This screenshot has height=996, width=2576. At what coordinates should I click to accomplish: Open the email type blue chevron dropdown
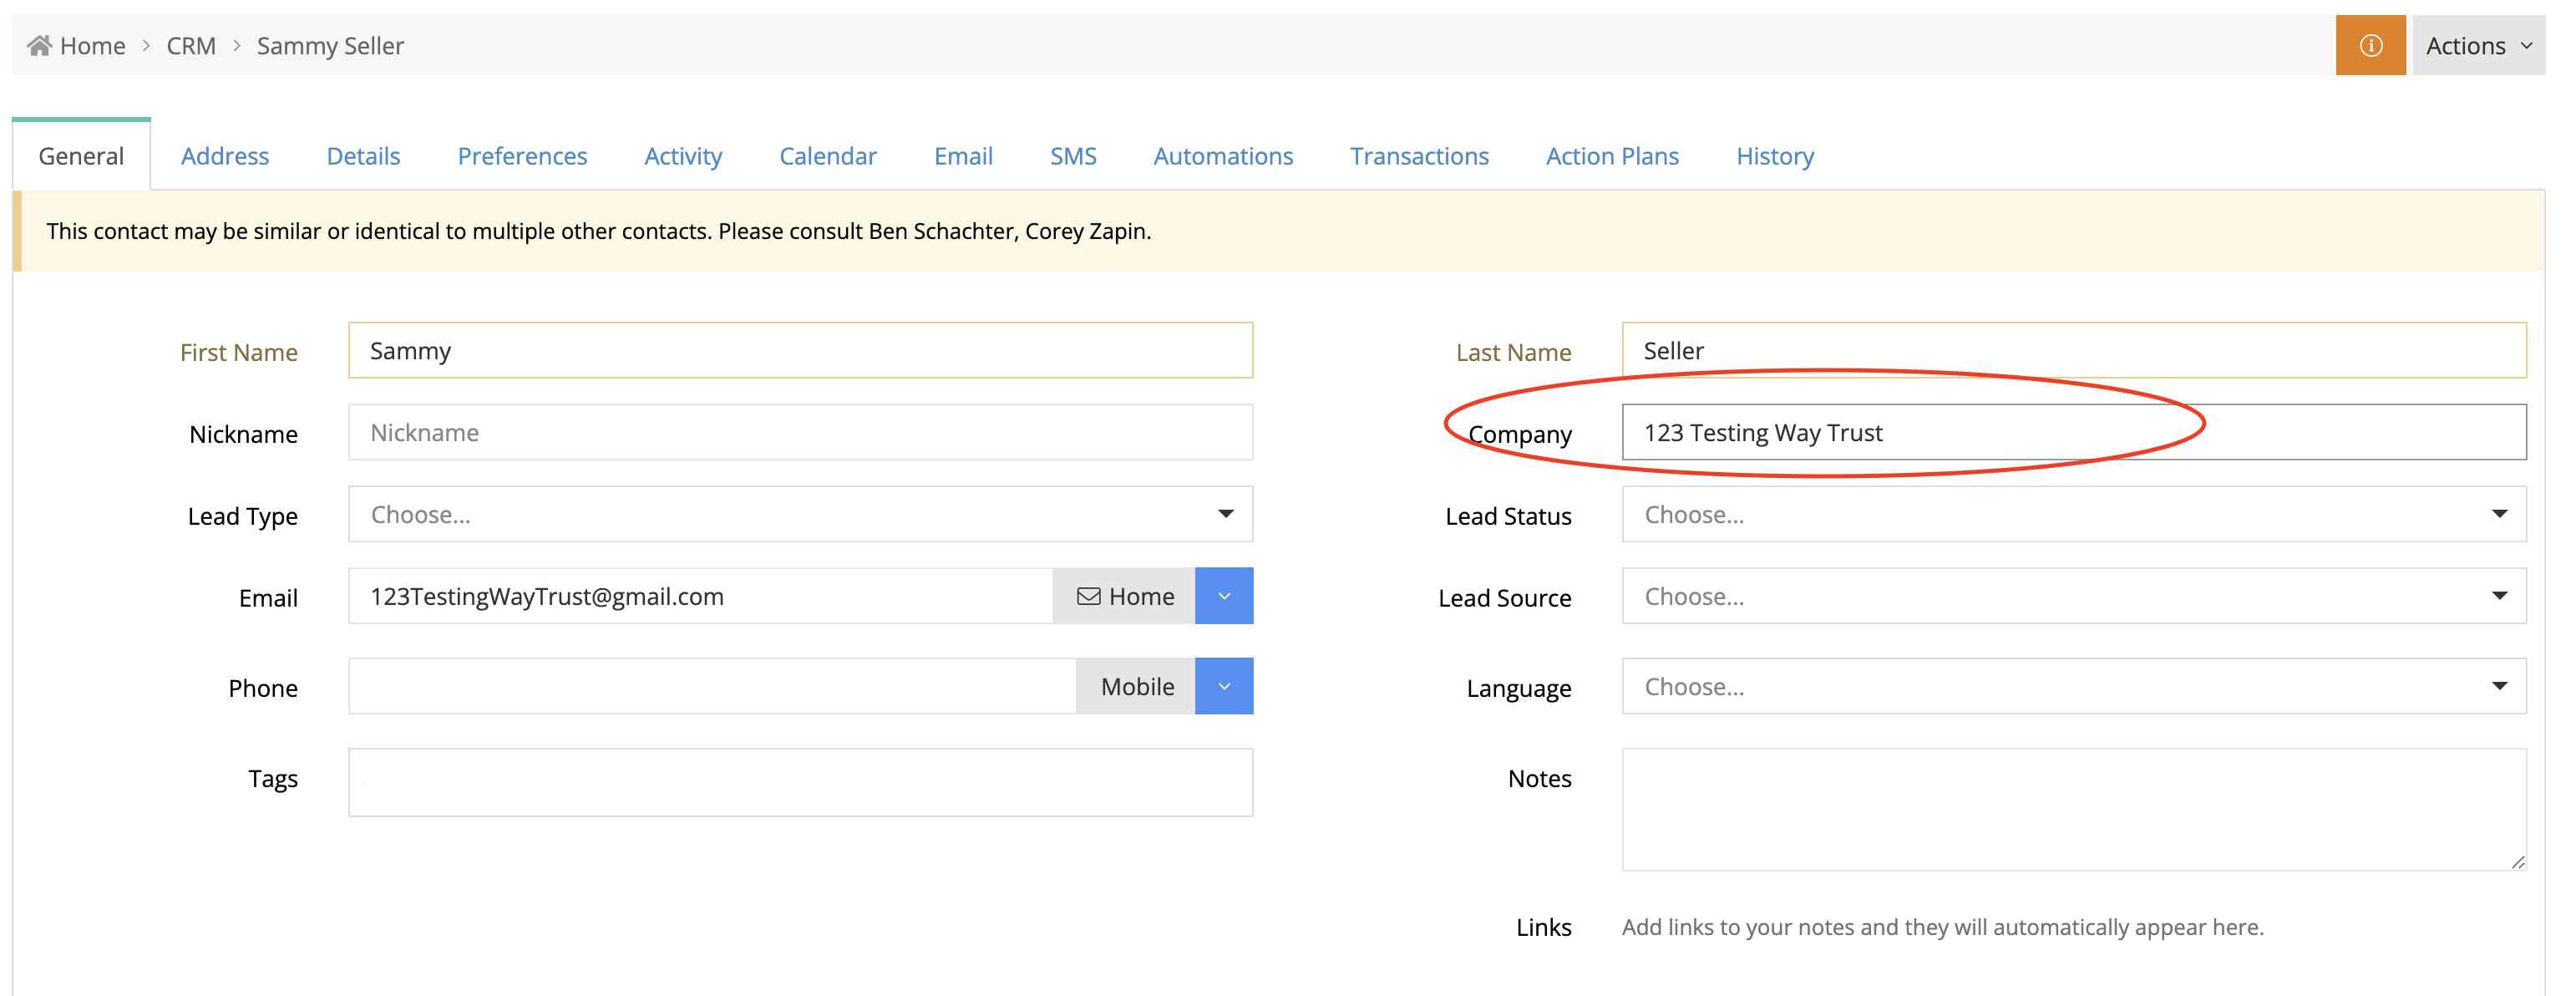point(1223,596)
